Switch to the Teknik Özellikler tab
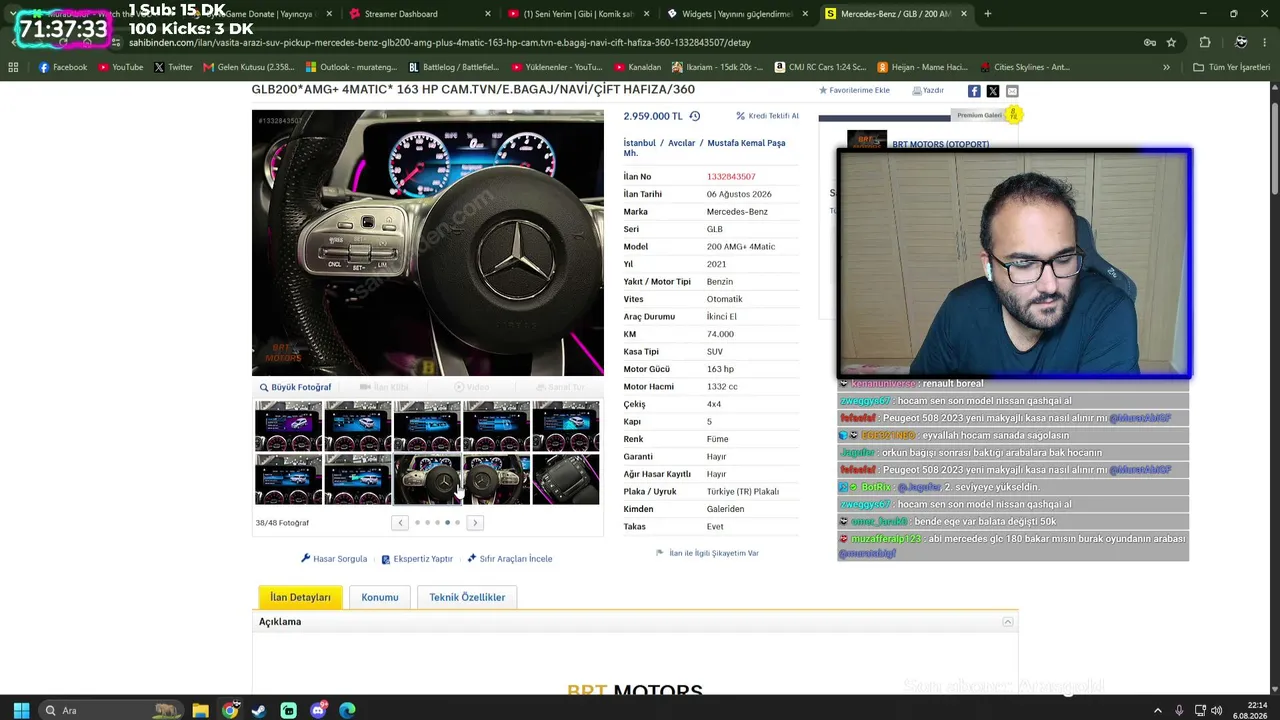1280x720 pixels. pyautogui.click(x=467, y=597)
